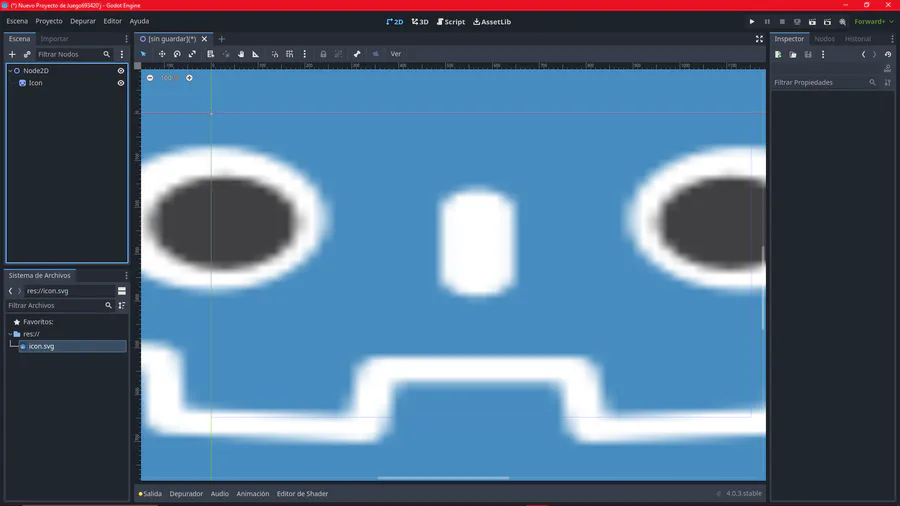The height and width of the screenshot is (506, 900).
Task: Select the Pan mode hand tool
Action: coord(241,54)
